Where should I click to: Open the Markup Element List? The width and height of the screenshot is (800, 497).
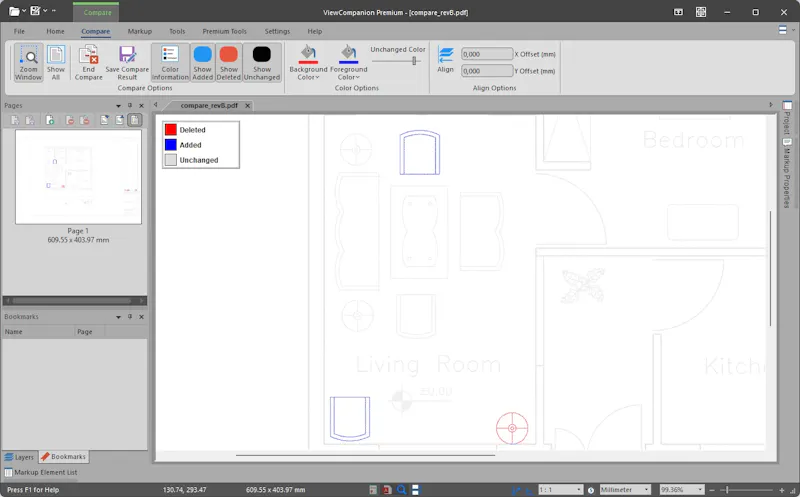41,473
